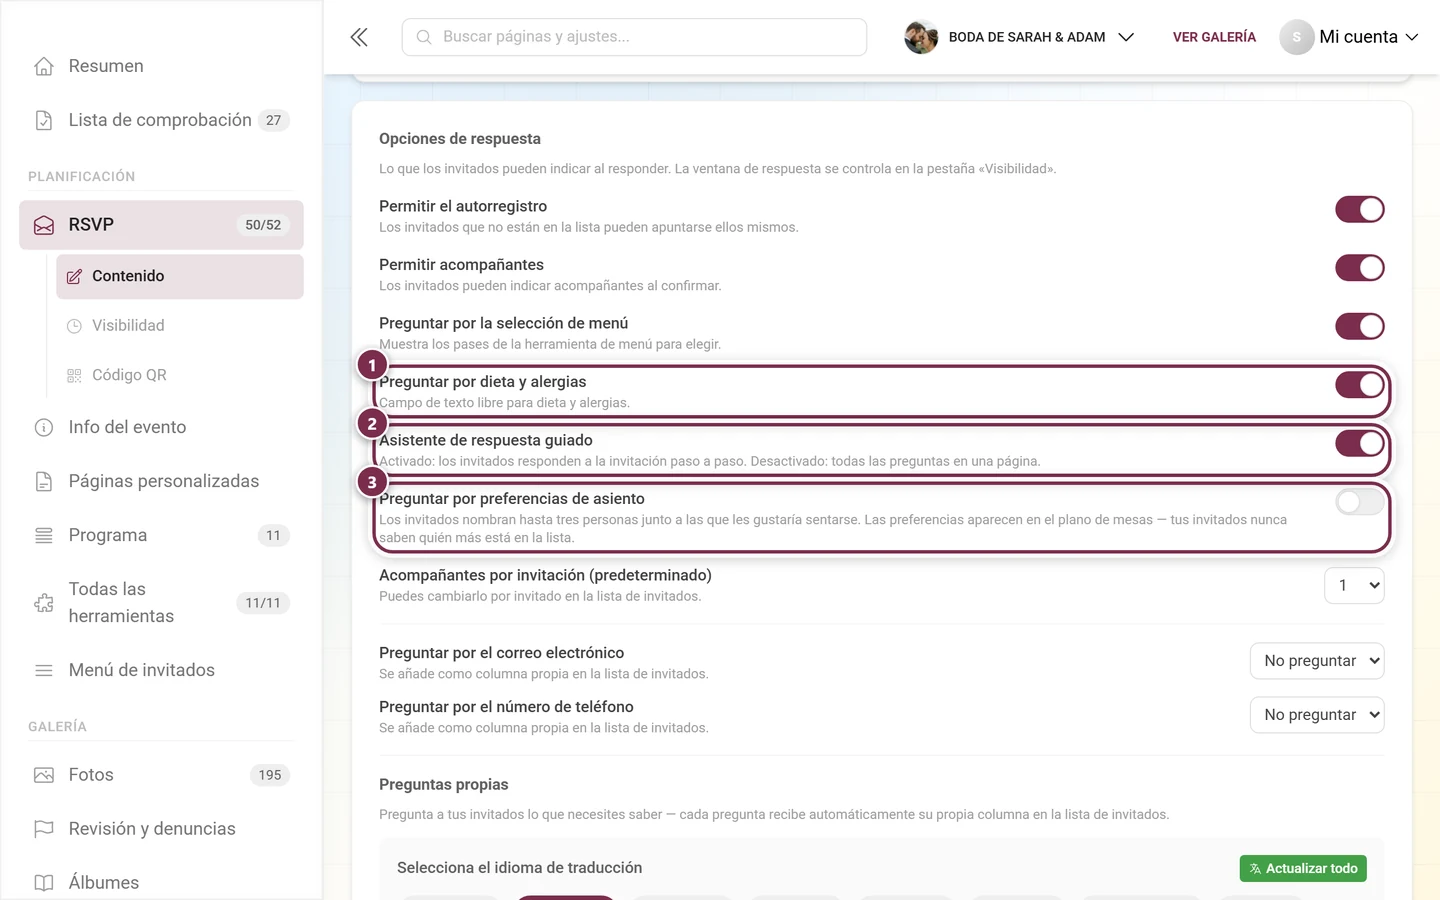Click the Actualizar todo button

tap(1303, 869)
